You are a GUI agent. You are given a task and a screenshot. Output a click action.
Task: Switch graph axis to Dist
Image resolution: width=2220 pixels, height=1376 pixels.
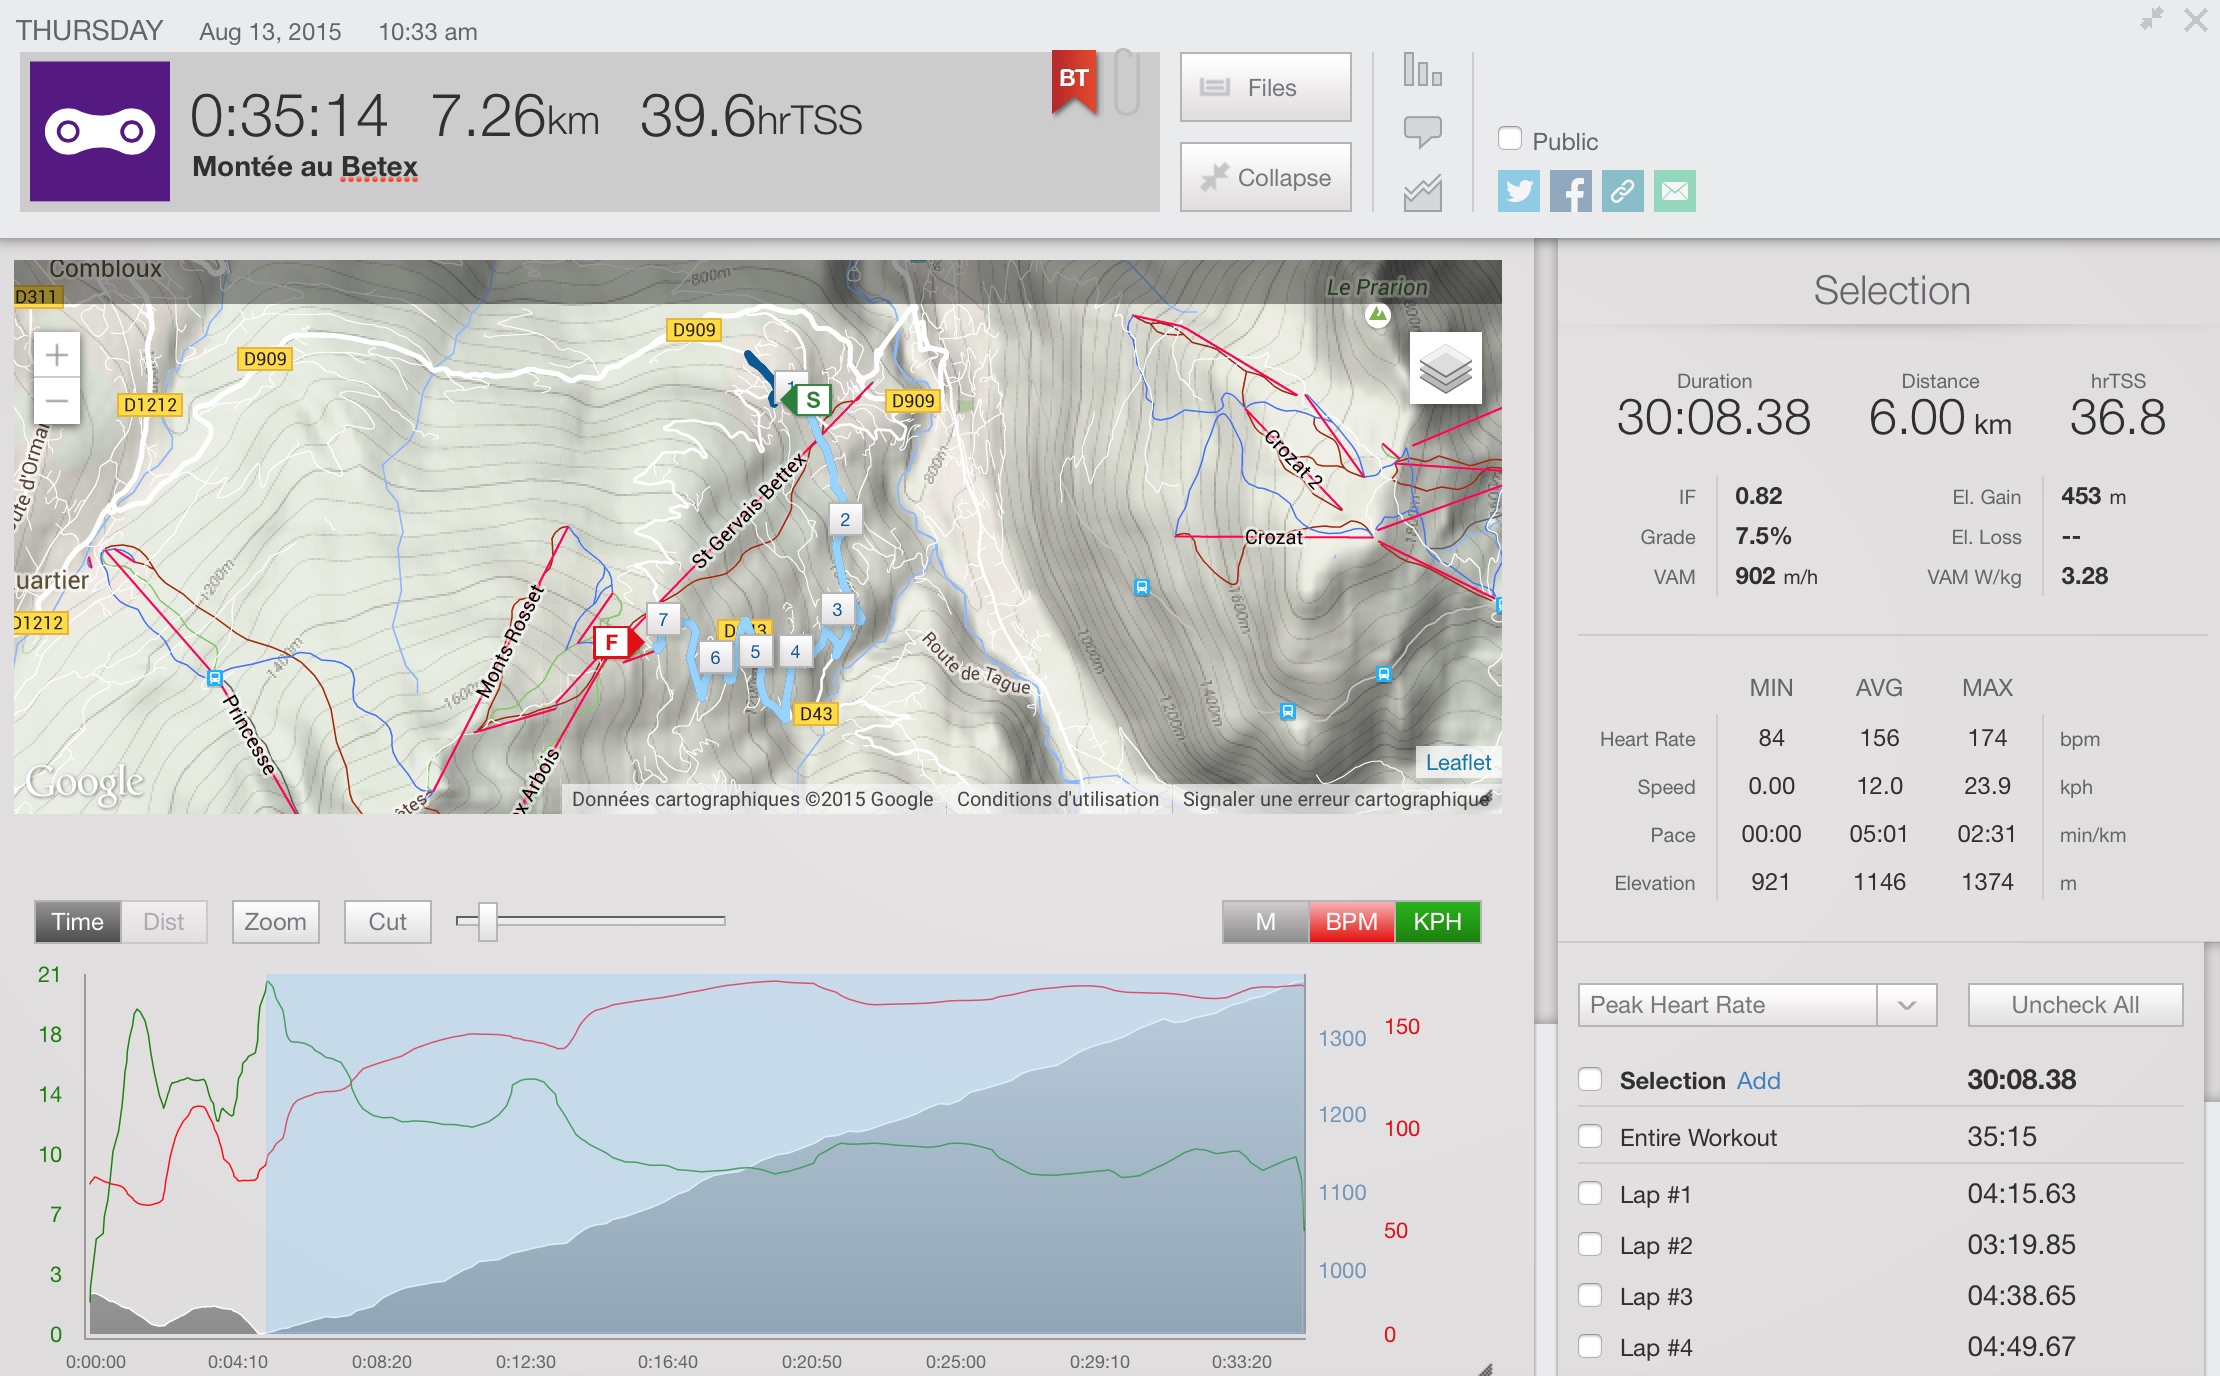coord(164,922)
